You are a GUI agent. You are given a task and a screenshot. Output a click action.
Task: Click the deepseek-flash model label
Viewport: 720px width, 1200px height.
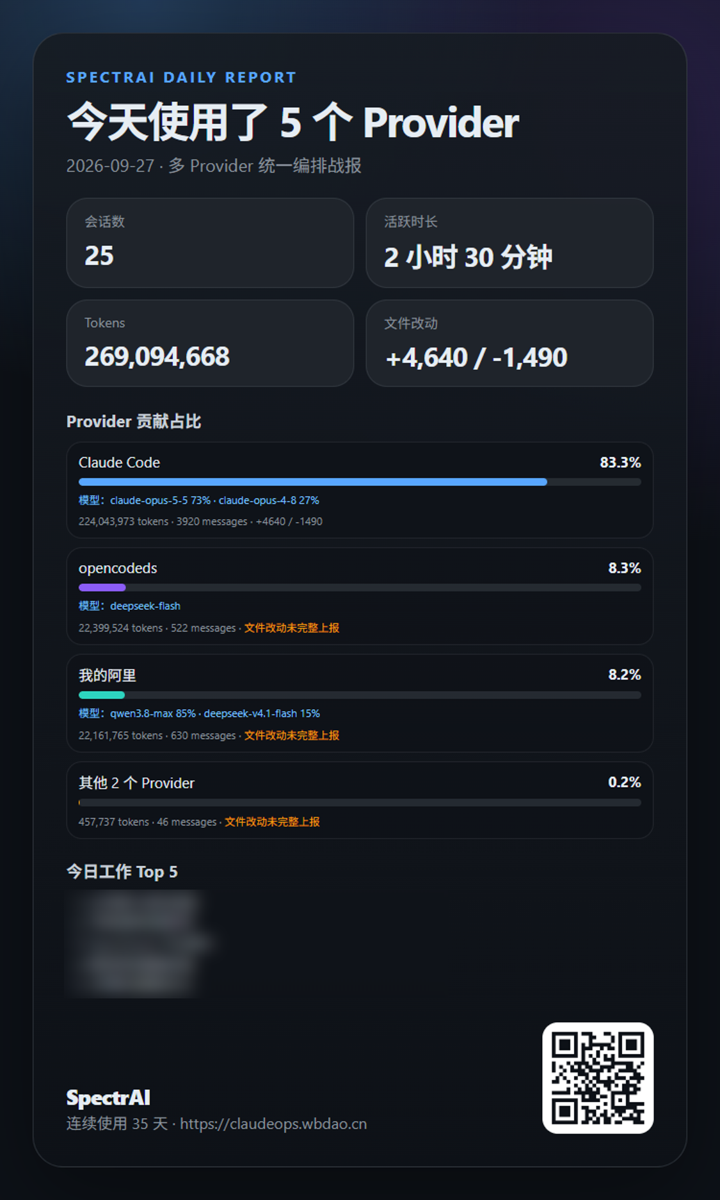(x=145, y=606)
